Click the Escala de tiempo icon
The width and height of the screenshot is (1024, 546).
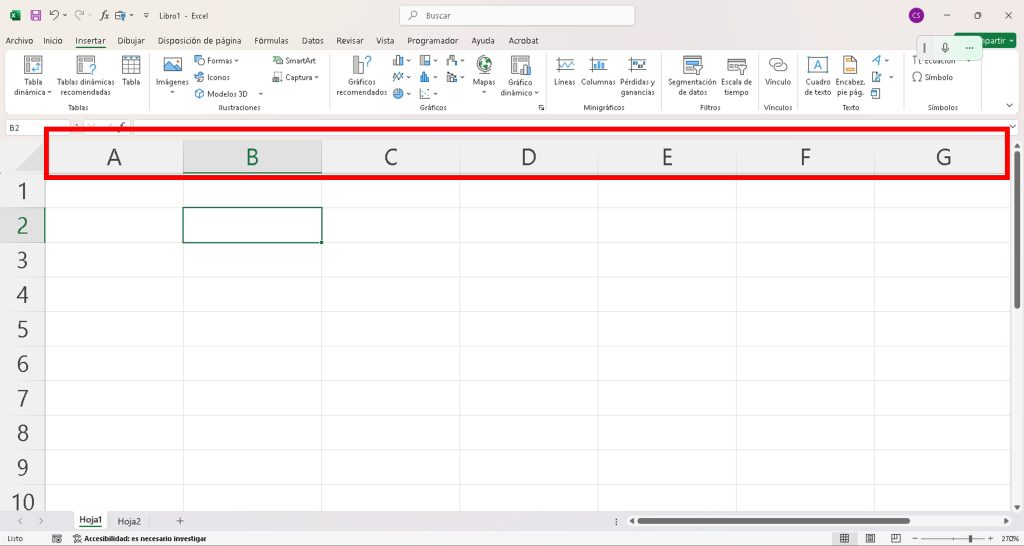click(x=736, y=74)
